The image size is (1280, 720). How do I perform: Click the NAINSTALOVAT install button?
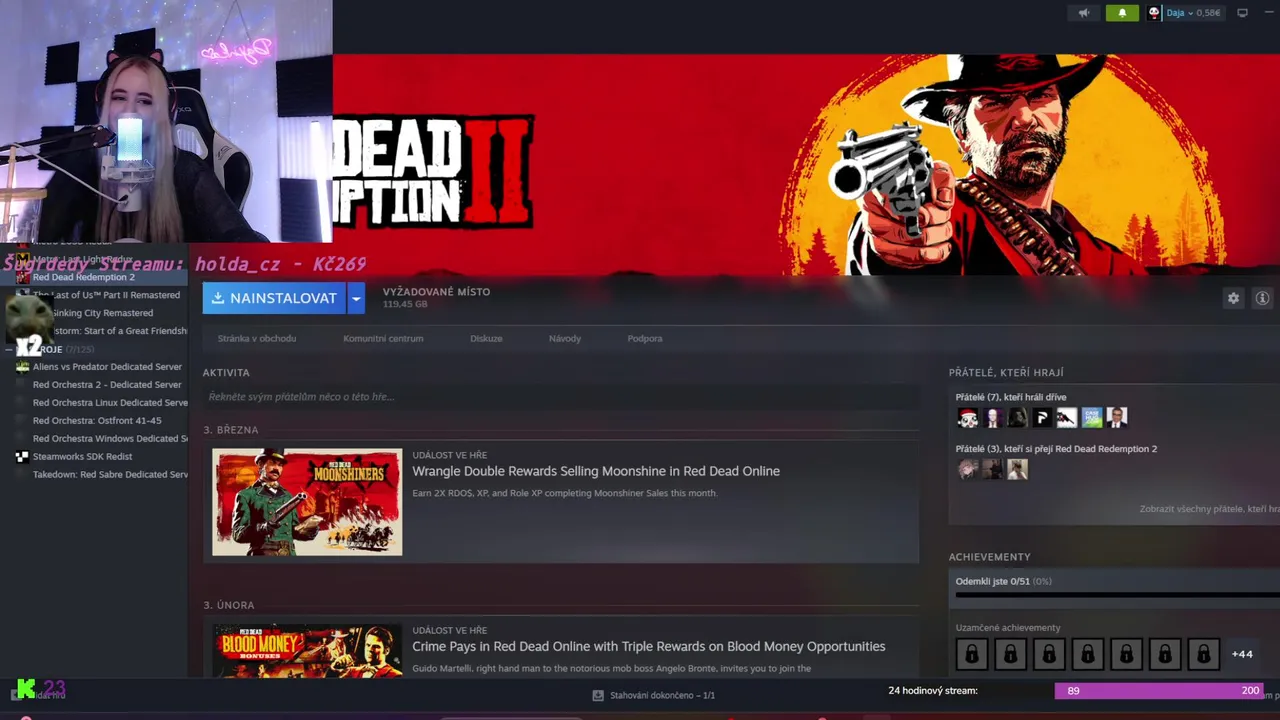(x=274, y=298)
